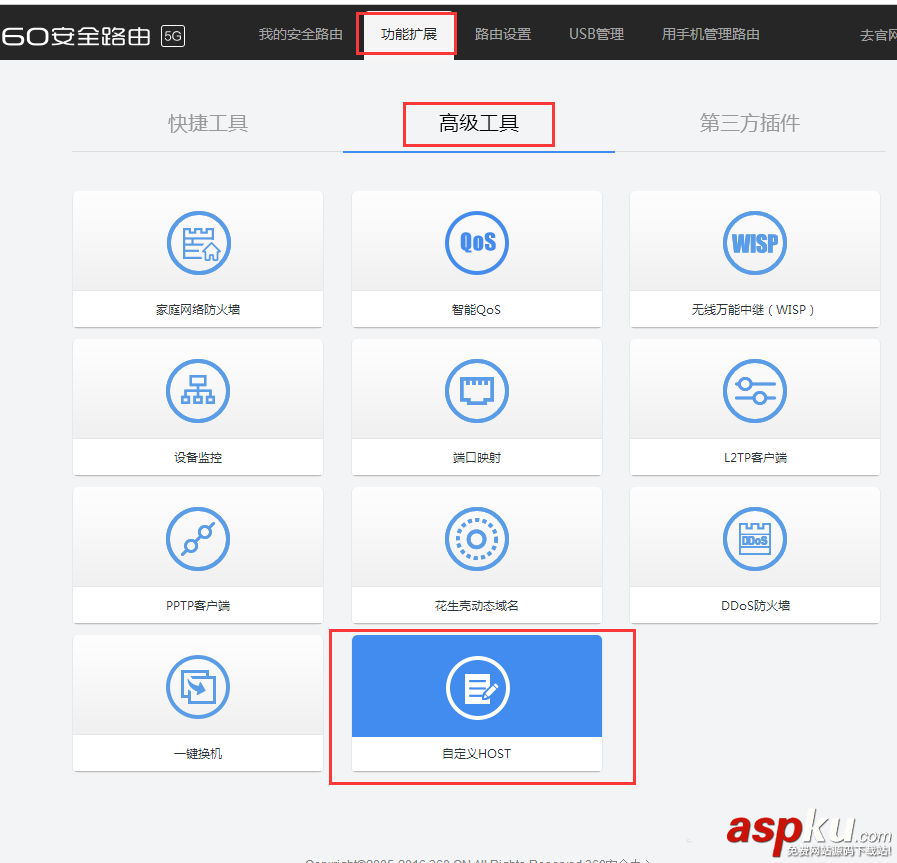Open 设备监控
Screen dimensions: 897x863
coord(197,406)
